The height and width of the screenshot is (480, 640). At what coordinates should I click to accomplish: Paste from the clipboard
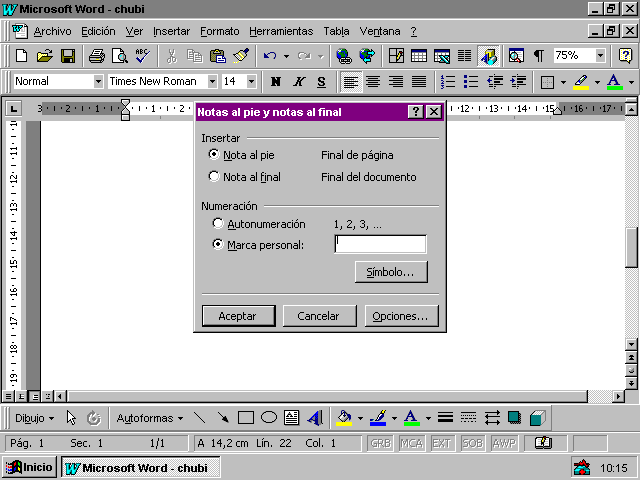pos(218,56)
